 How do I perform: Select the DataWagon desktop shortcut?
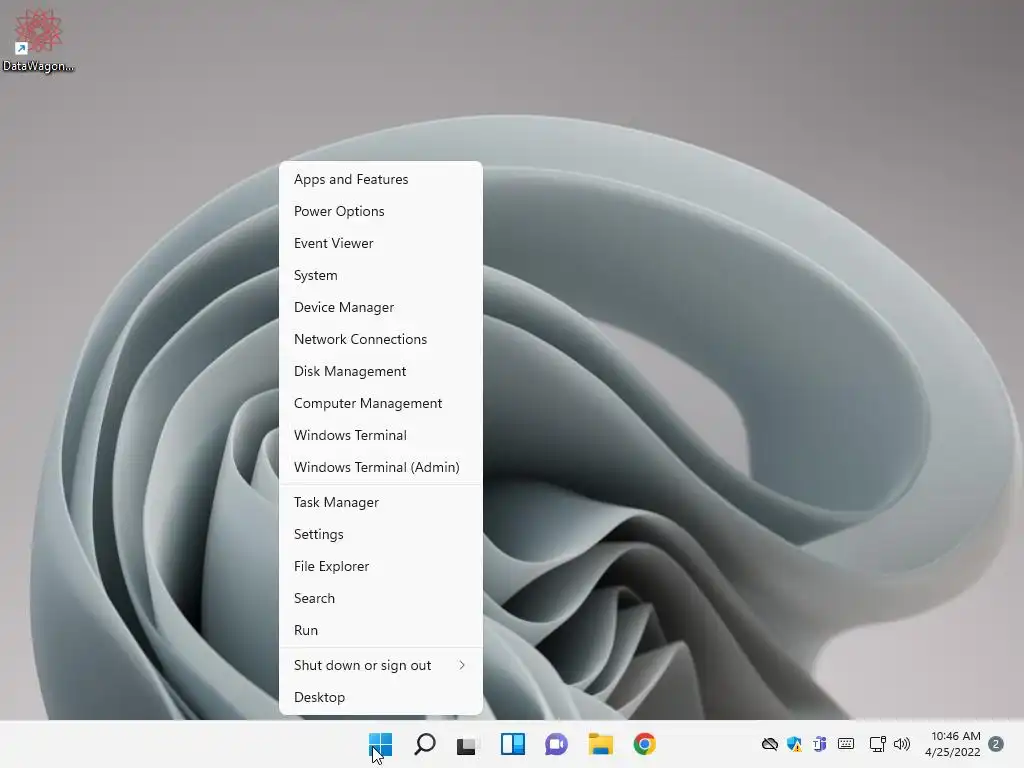39,40
